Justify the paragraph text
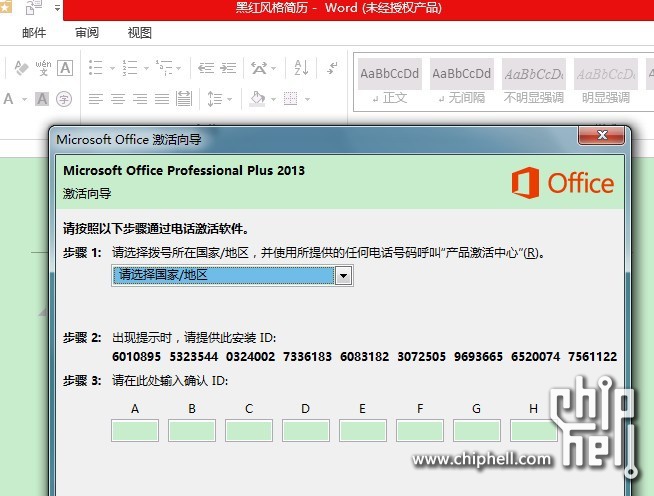This screenshot has width=654, height=496. click(x=162, y=99)
